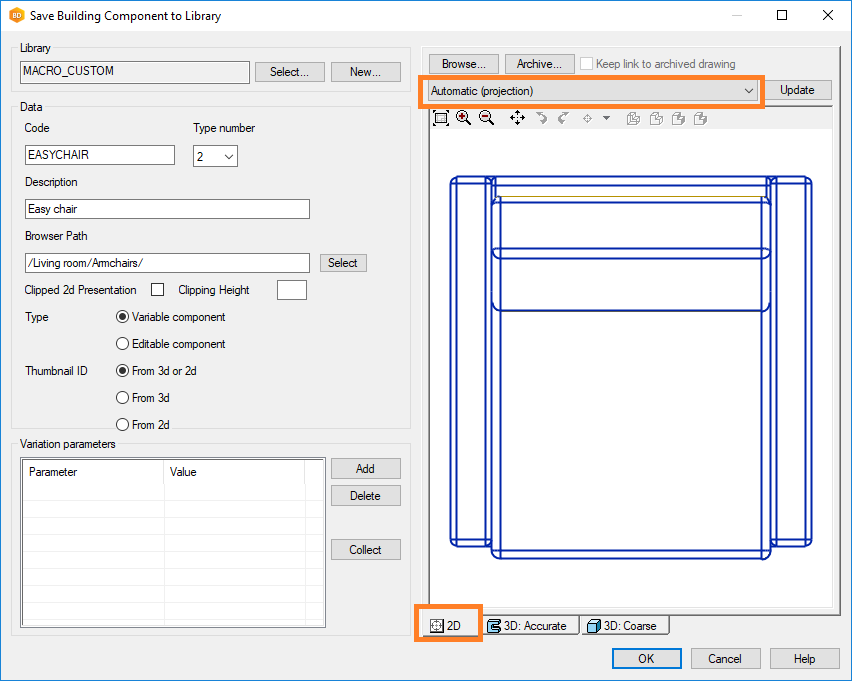
Task: Click the zoom in magnifier icon
Action: (x=464, y=118)
